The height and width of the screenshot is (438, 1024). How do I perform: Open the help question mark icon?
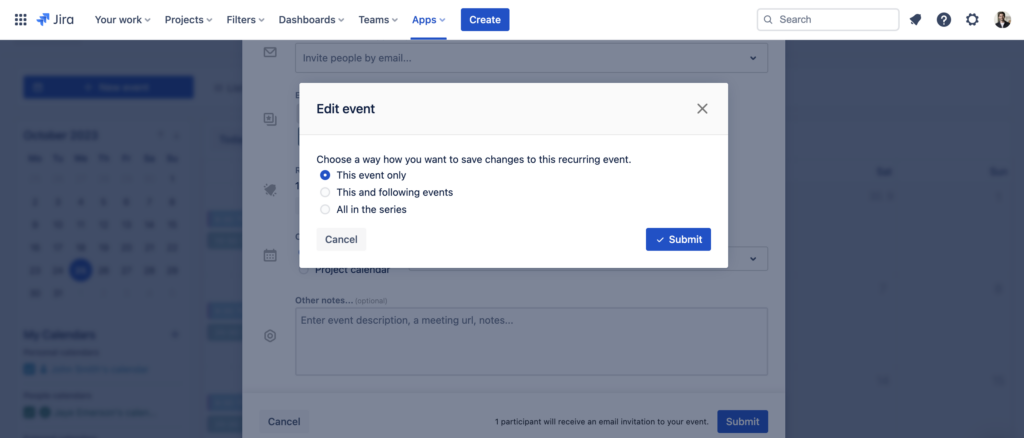click(x=943, y=19)
